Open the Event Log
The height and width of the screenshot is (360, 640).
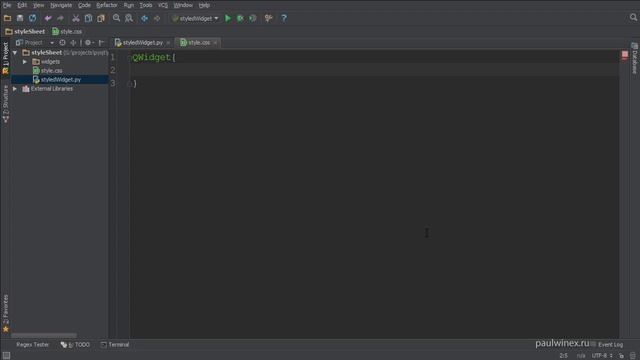click(x=607, y=345)
